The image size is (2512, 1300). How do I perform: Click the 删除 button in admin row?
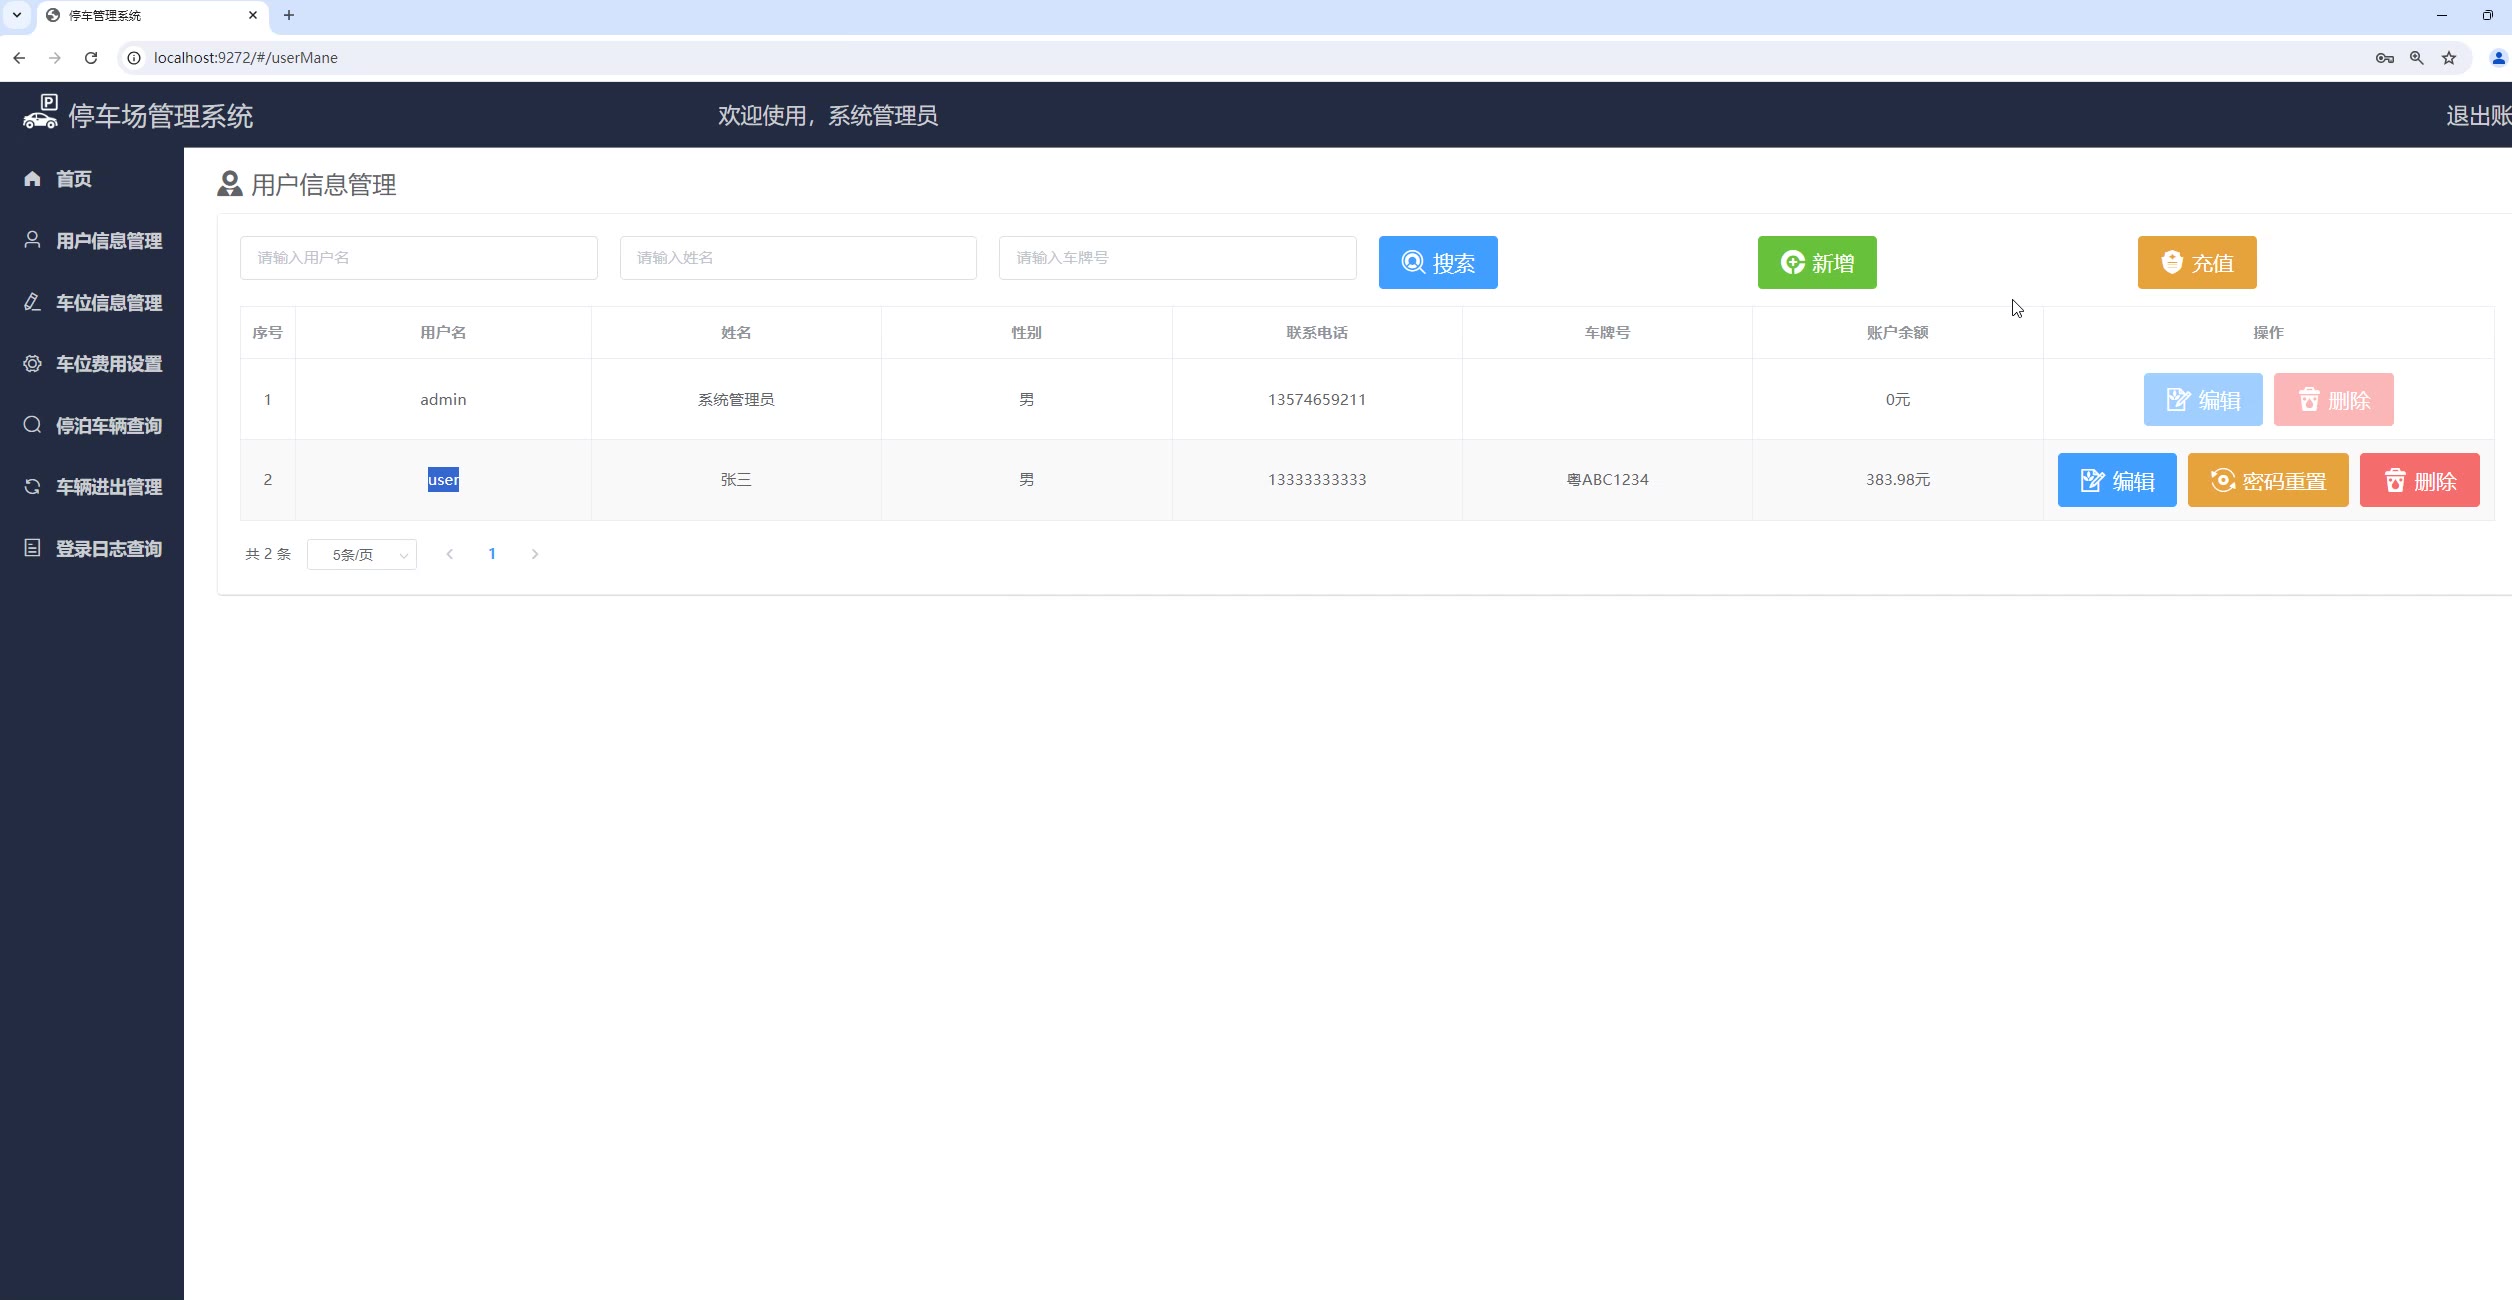tap(2334, 400)
